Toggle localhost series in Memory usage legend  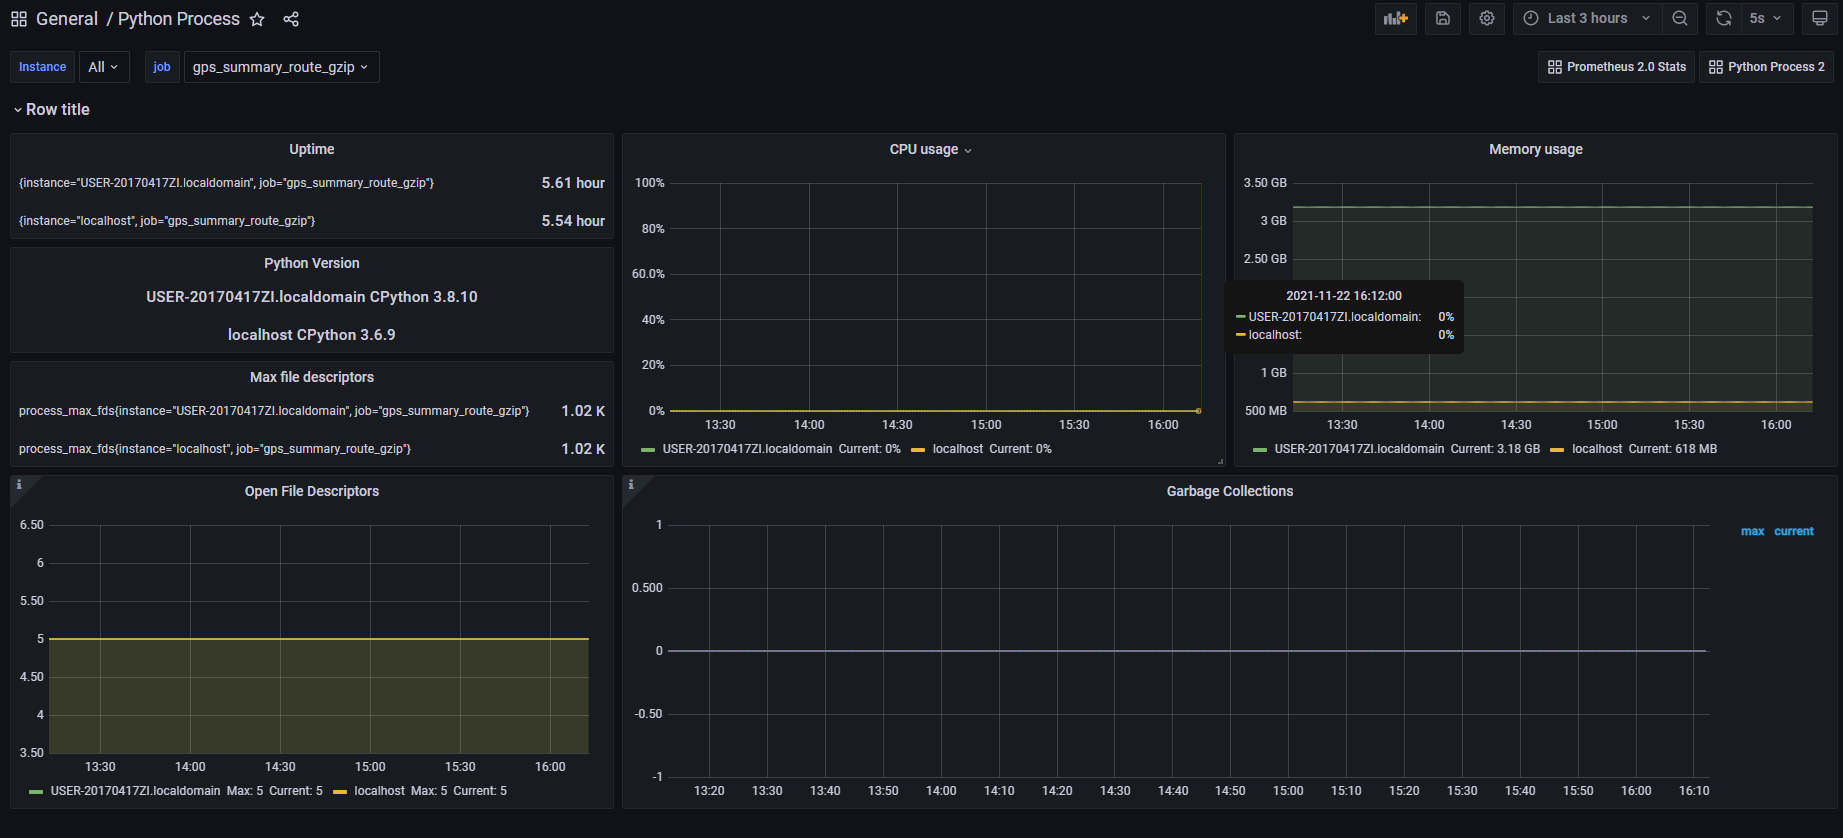point(1597,449)
